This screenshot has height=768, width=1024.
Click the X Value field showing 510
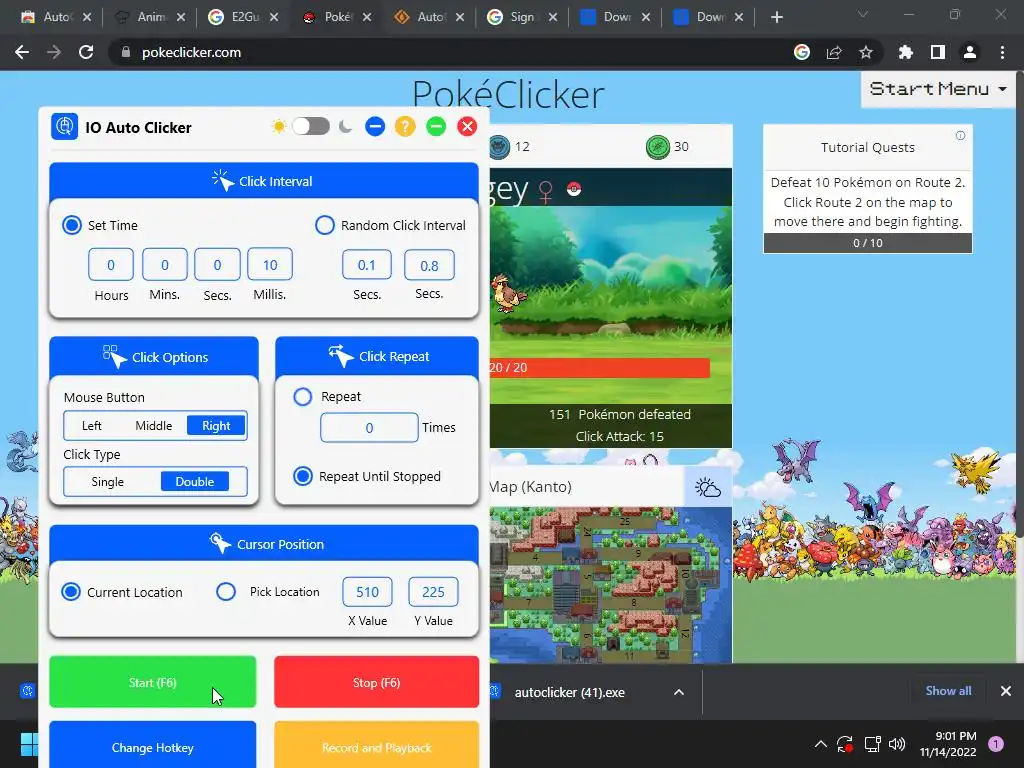(368, 592)
